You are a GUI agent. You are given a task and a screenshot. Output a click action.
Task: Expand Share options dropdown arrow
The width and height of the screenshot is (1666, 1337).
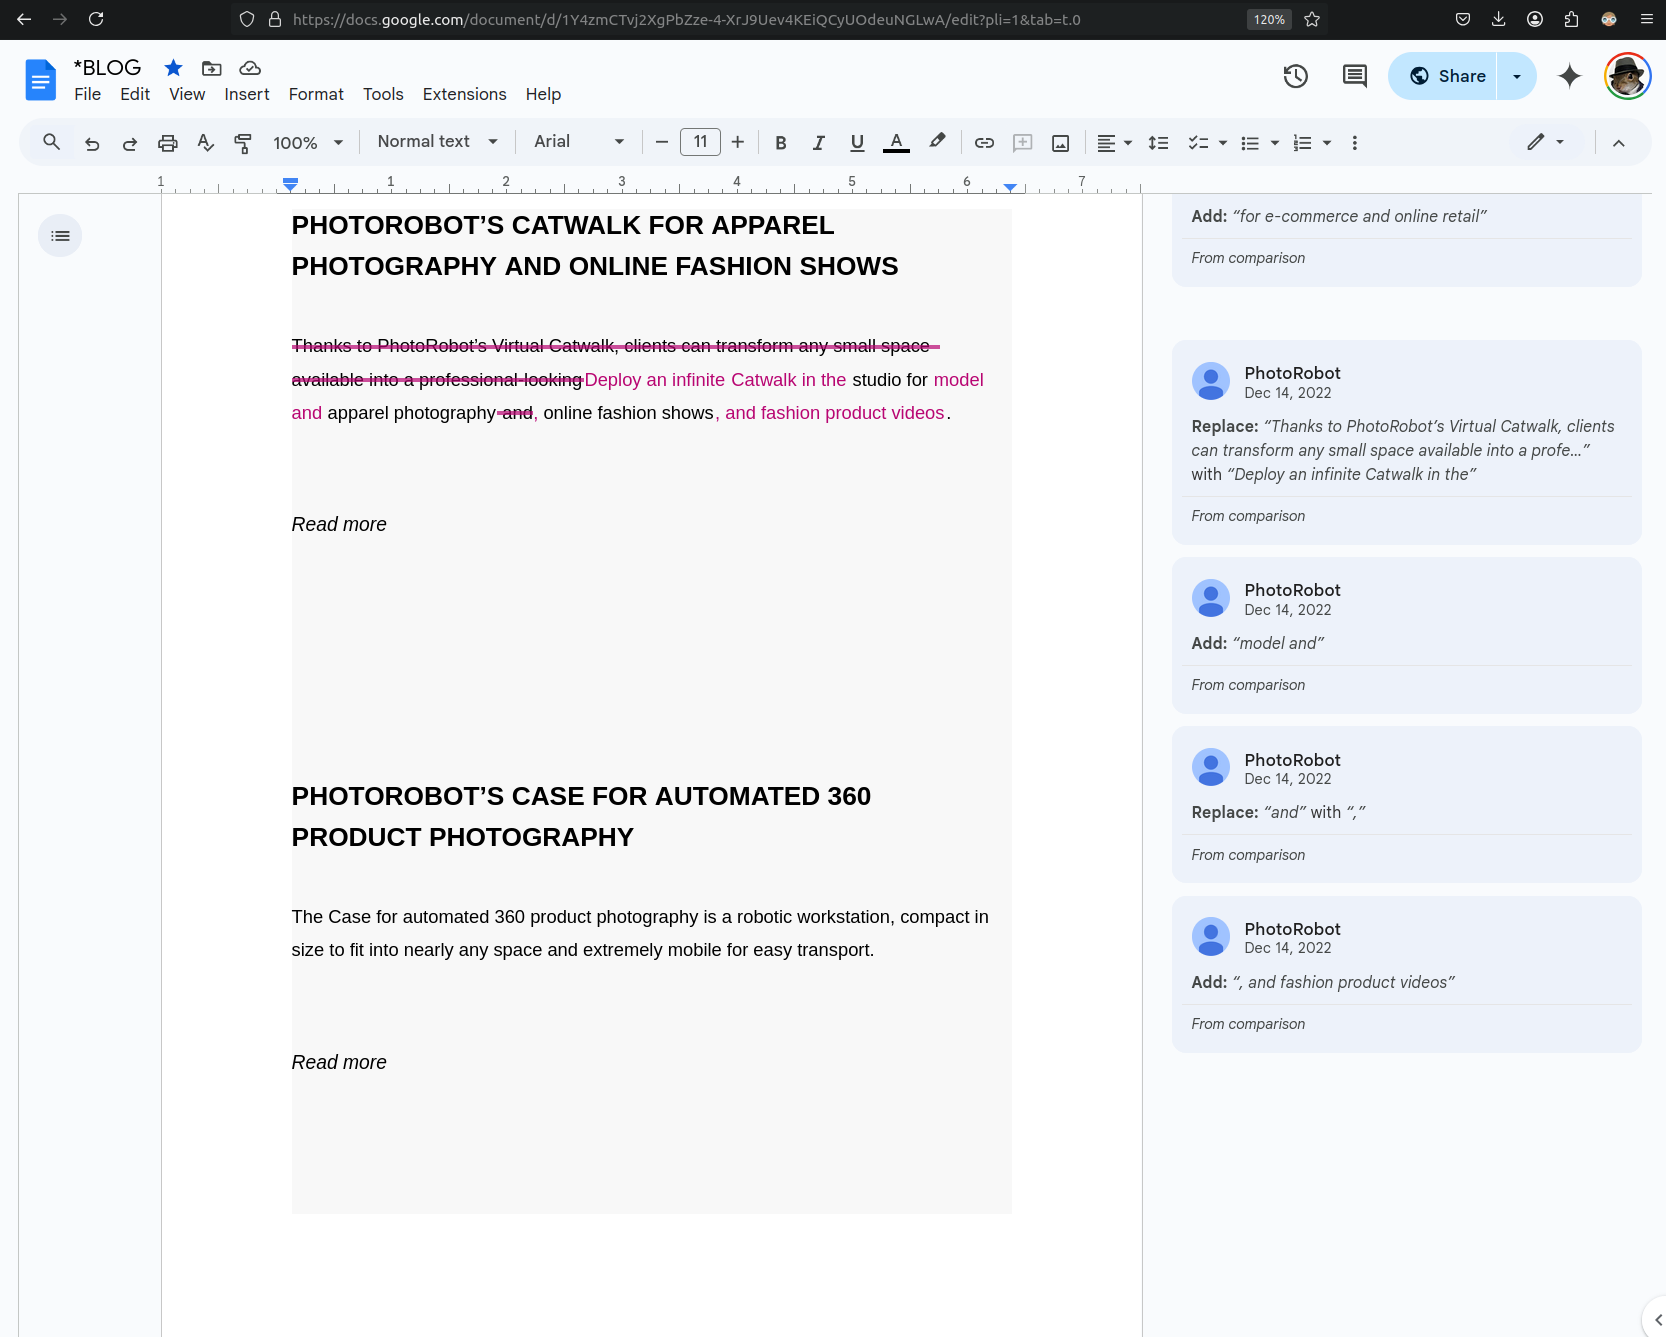(1517, 76)
